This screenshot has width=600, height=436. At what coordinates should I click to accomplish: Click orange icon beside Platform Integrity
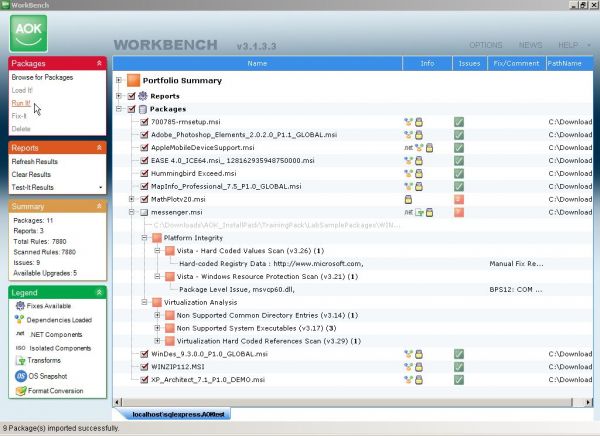(157, 238)
